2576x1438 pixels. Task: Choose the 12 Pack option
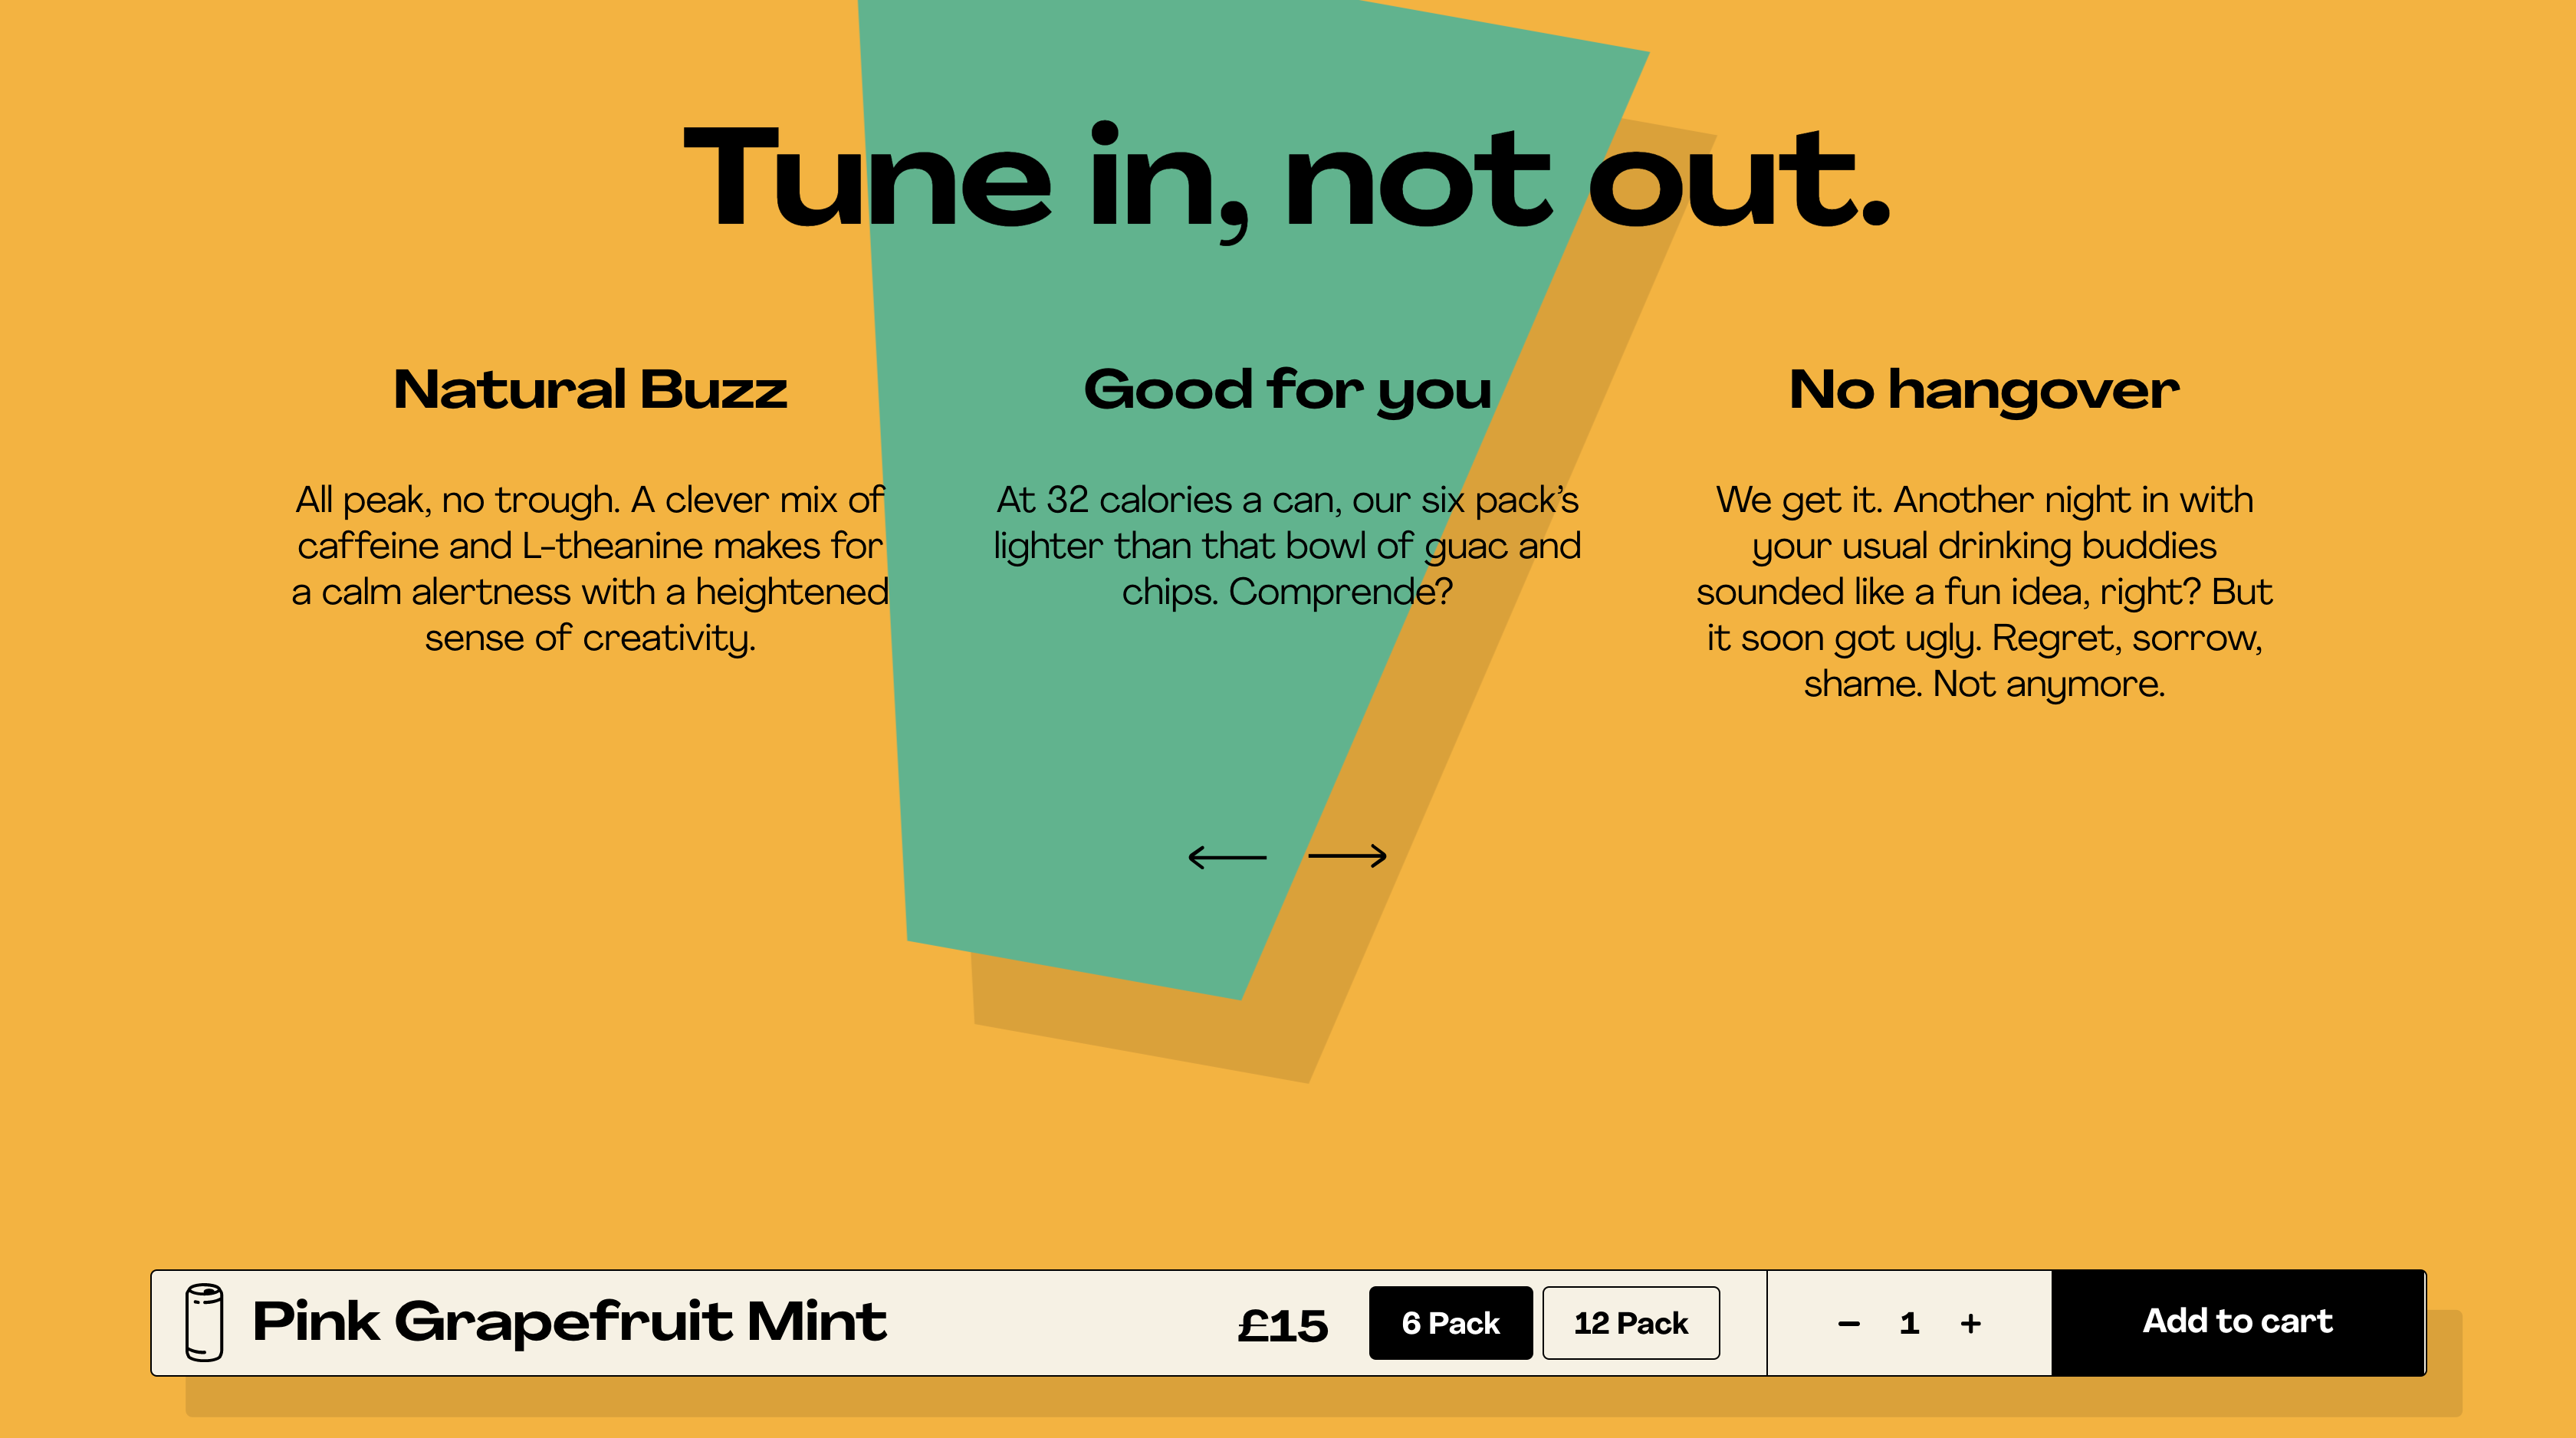(x=1630, y=1323)
